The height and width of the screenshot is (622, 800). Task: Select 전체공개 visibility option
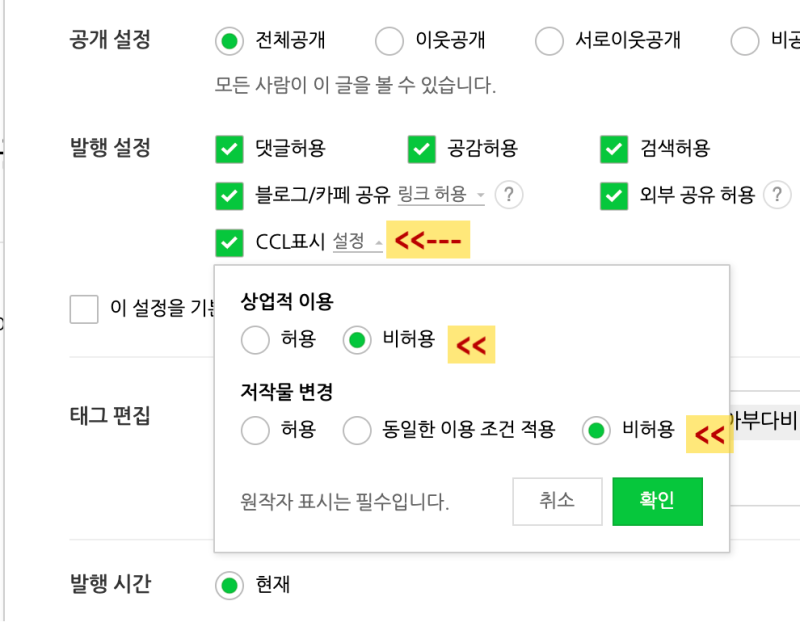pos(230,41)
